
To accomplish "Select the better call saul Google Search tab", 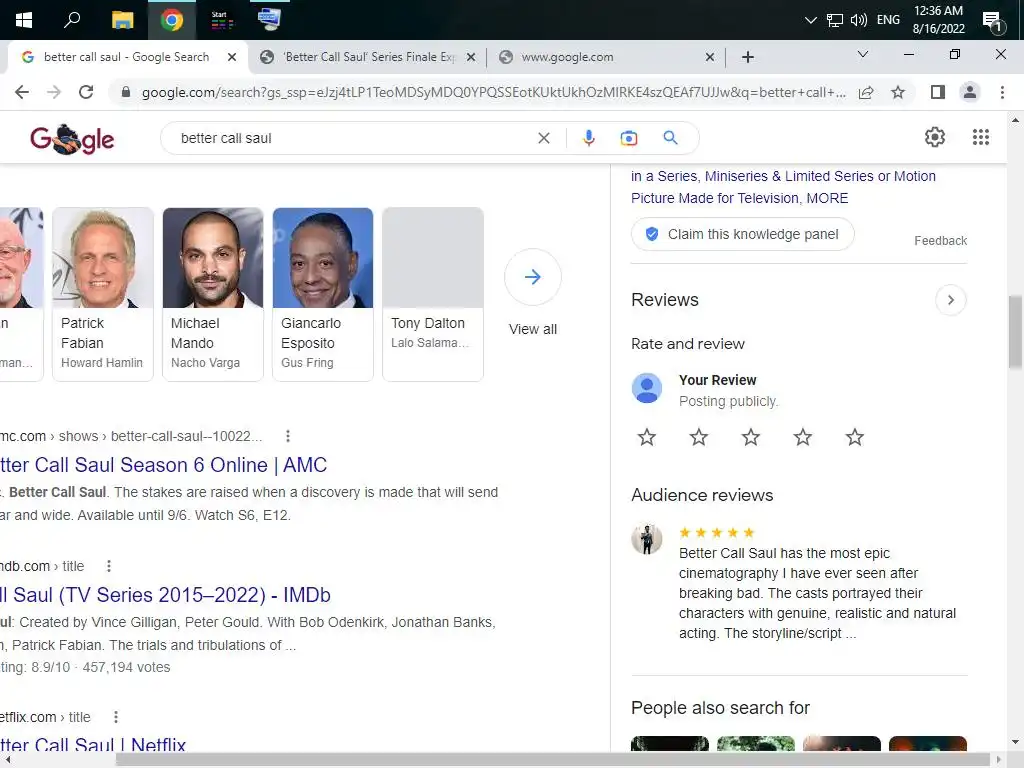I will click(126, 57).
